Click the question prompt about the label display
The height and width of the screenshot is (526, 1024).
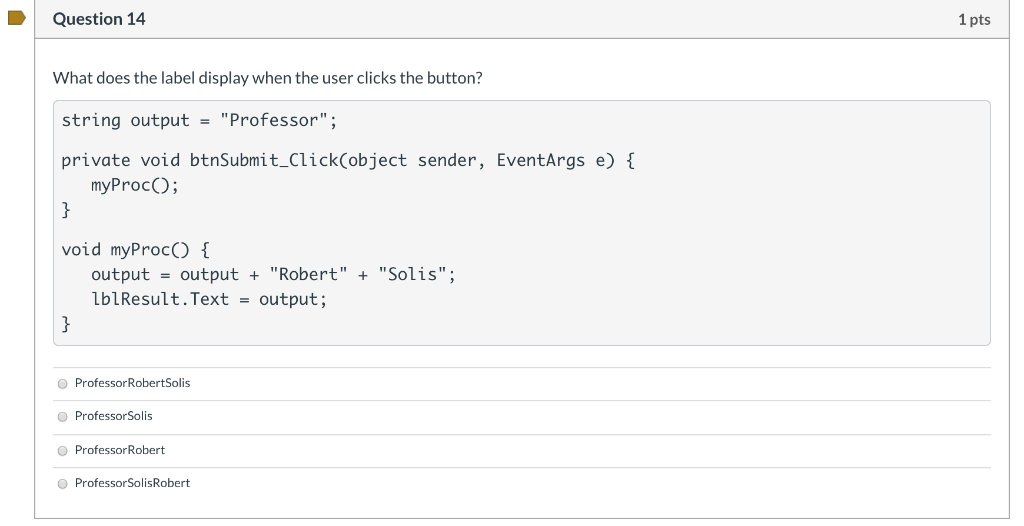click(x=268, y=78)
